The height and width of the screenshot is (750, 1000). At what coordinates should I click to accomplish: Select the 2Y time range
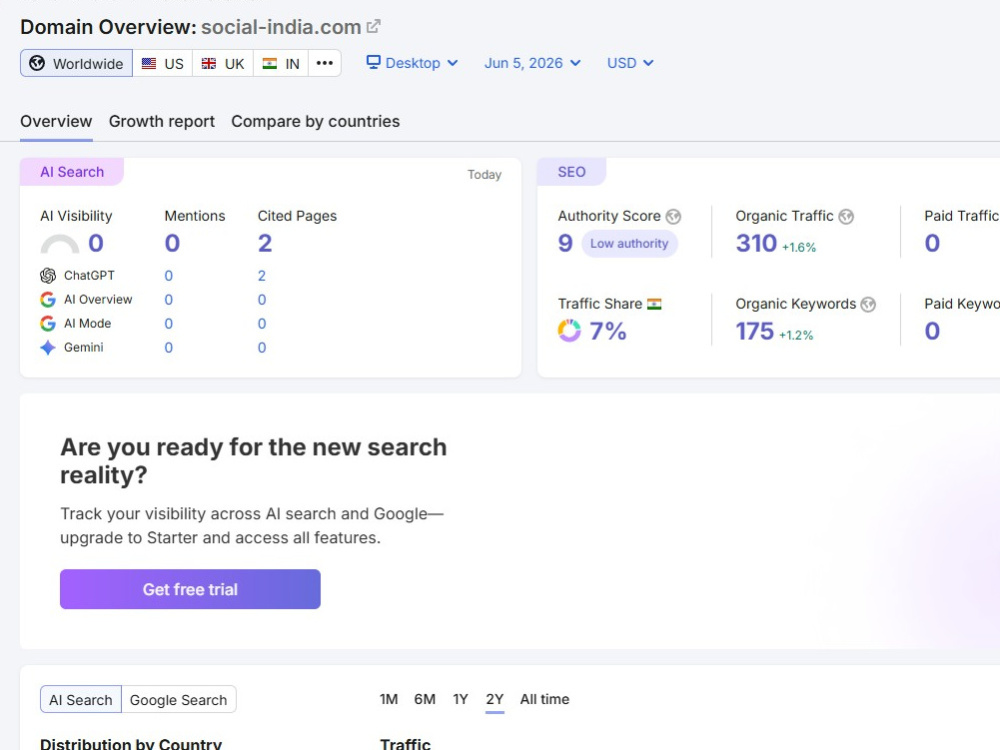tap(495, 699)
